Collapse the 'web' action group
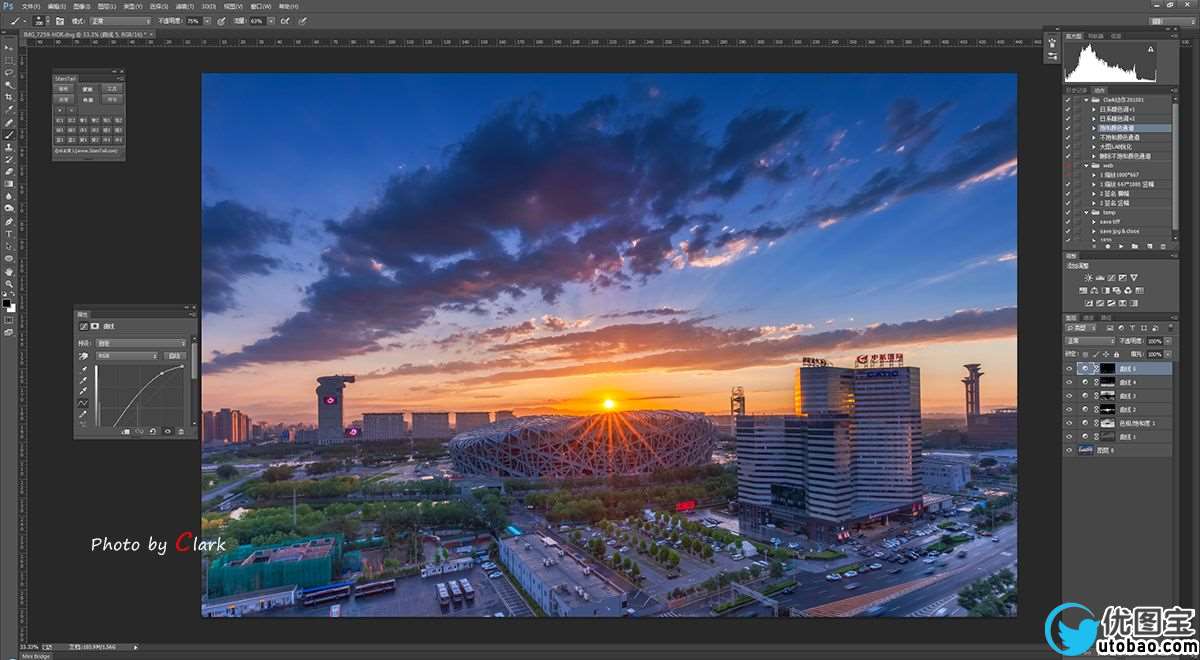 click(x=1086, y=166)
